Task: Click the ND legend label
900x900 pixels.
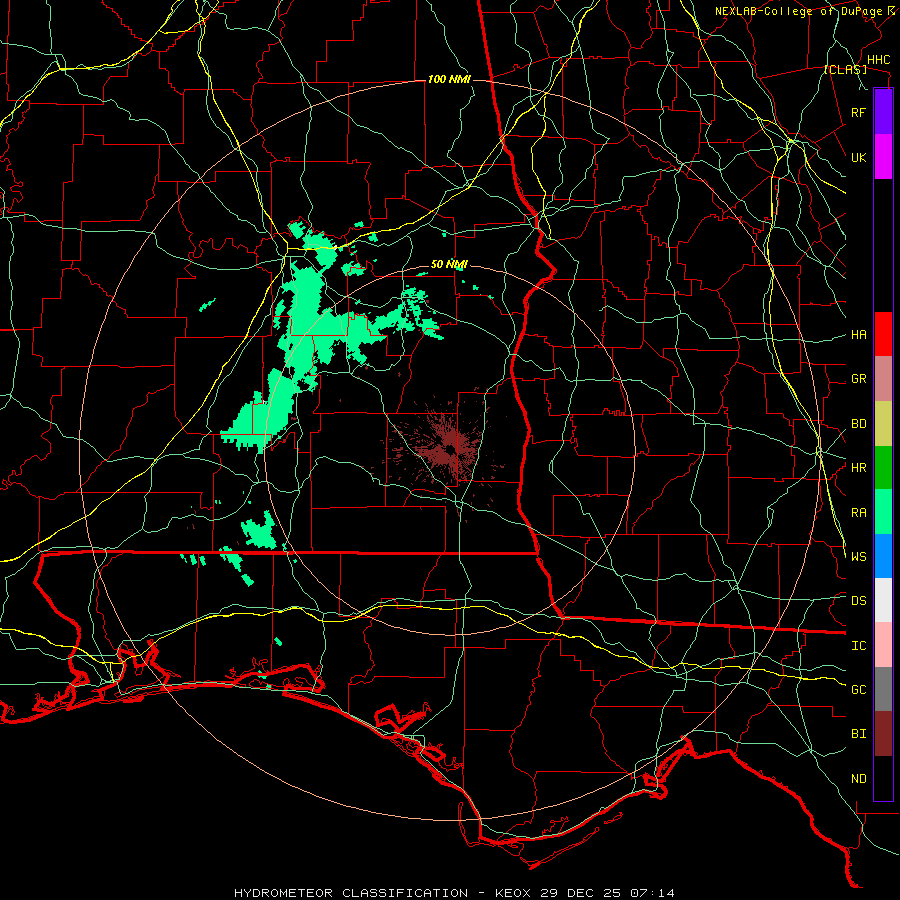Action: 858,779
